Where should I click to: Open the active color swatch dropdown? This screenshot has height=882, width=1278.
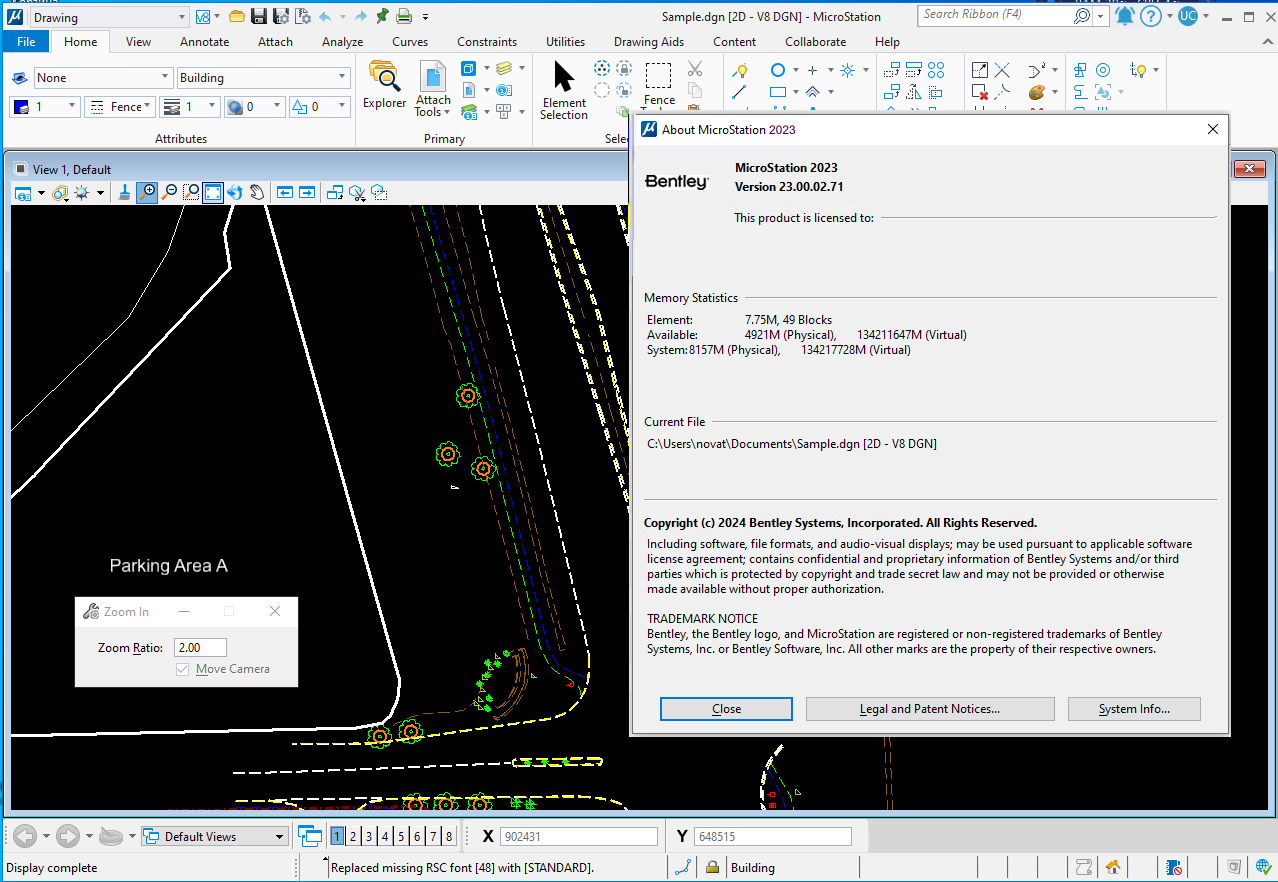[45, 107]
